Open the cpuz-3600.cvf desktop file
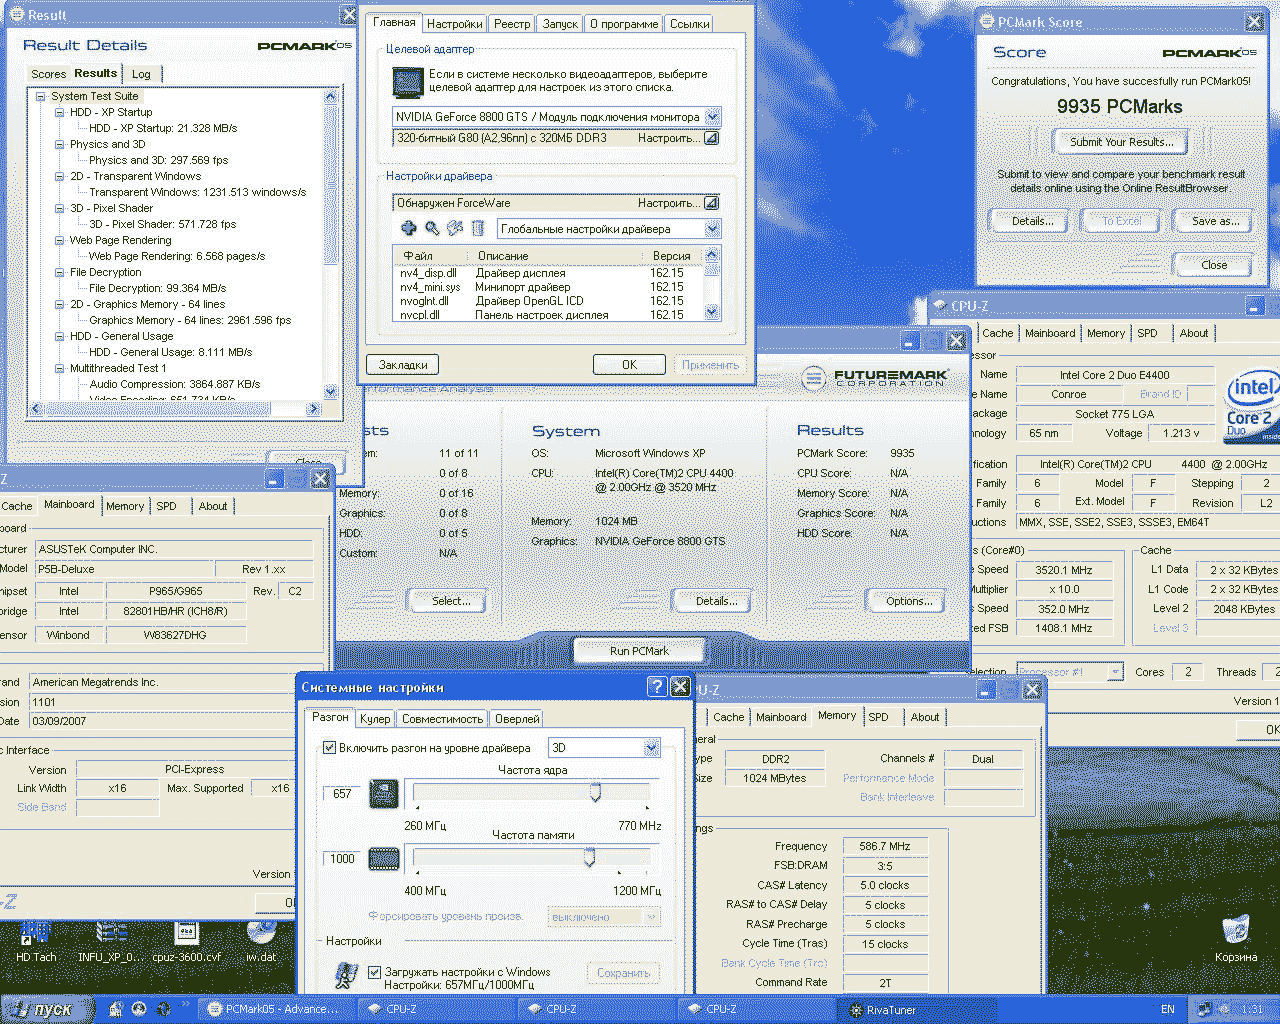 point(186,941)
